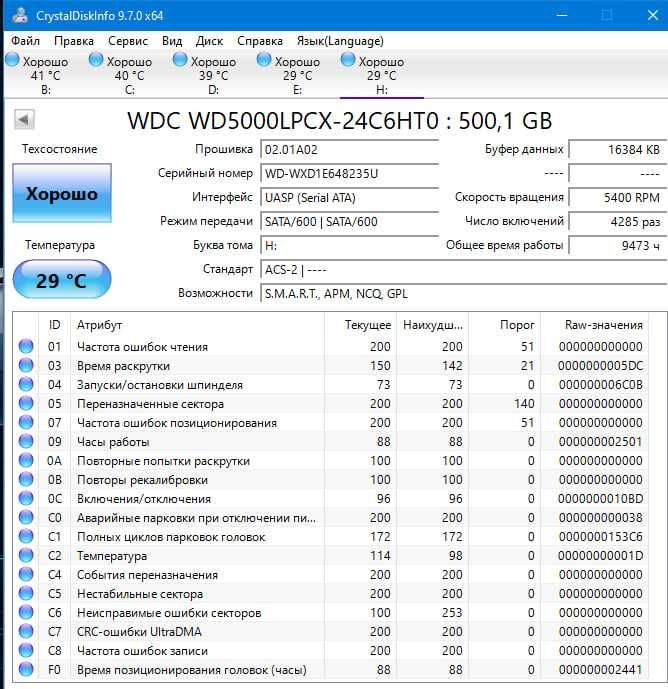Select disk D: status orb at 39 °C
The image size is (668, 689).
180,59
